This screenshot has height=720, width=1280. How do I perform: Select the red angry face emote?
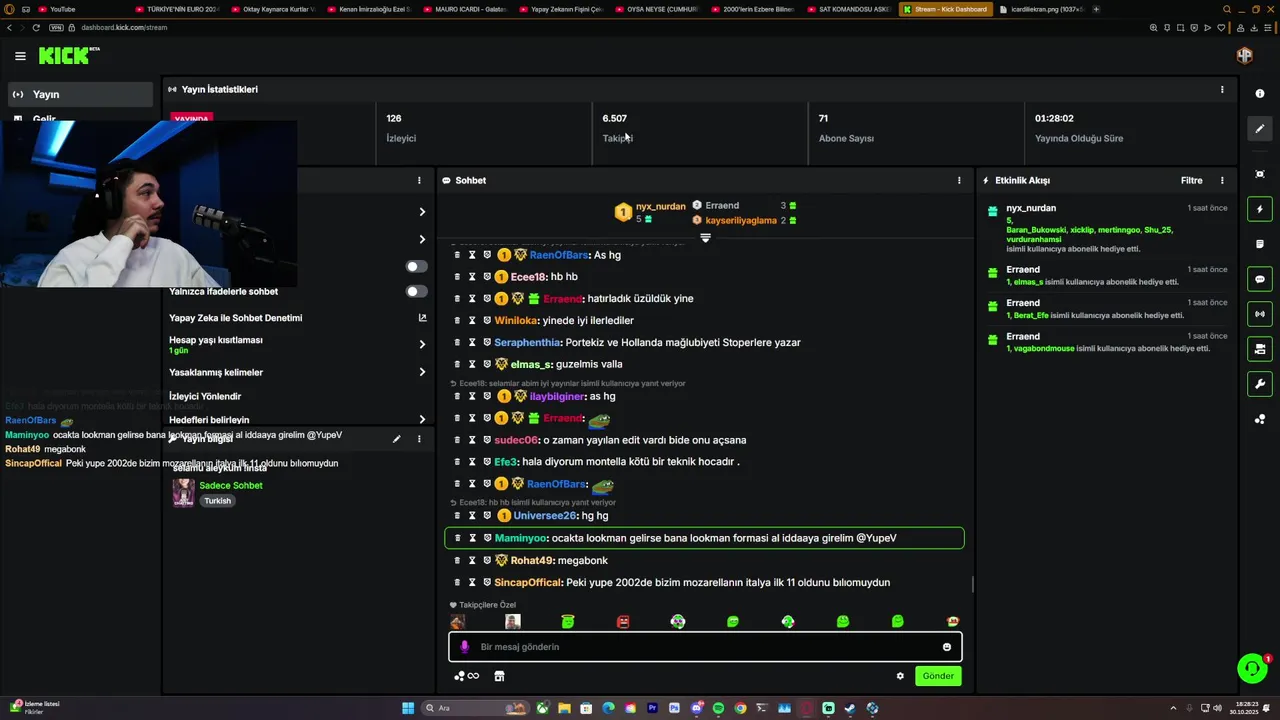click(x=623, y=622)
